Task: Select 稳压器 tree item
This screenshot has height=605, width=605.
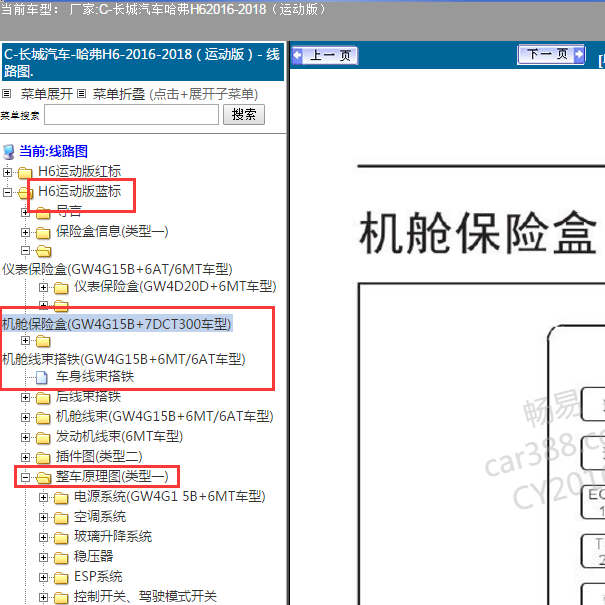Action: point(93,557)
